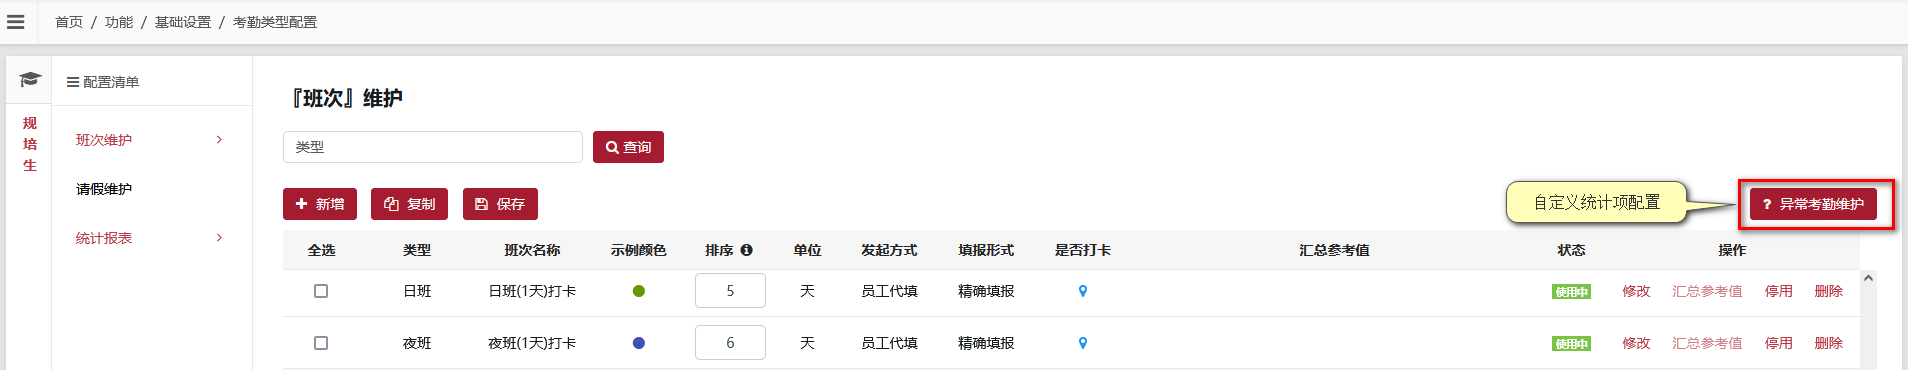This screenshot has height=370, width=1908.
Task: Click 删除 in the 夜班 row
Action: 1828,343
